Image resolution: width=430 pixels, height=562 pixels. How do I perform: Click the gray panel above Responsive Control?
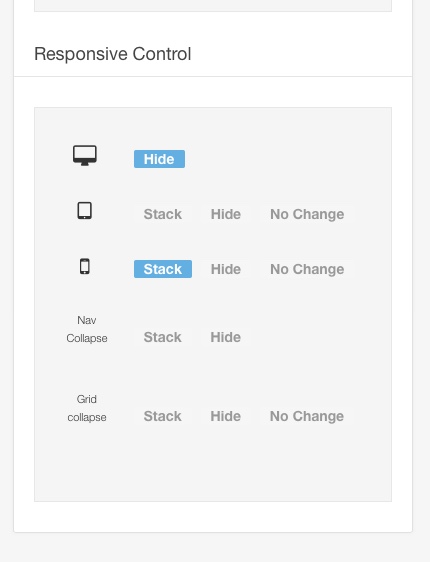[213, 5]
